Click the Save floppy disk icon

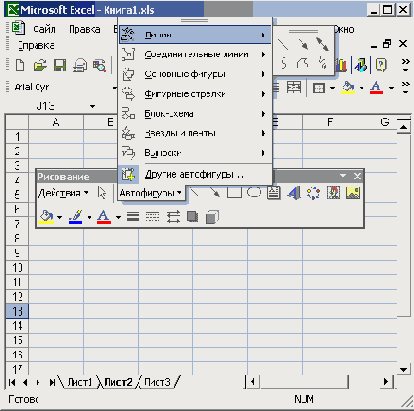60,65
